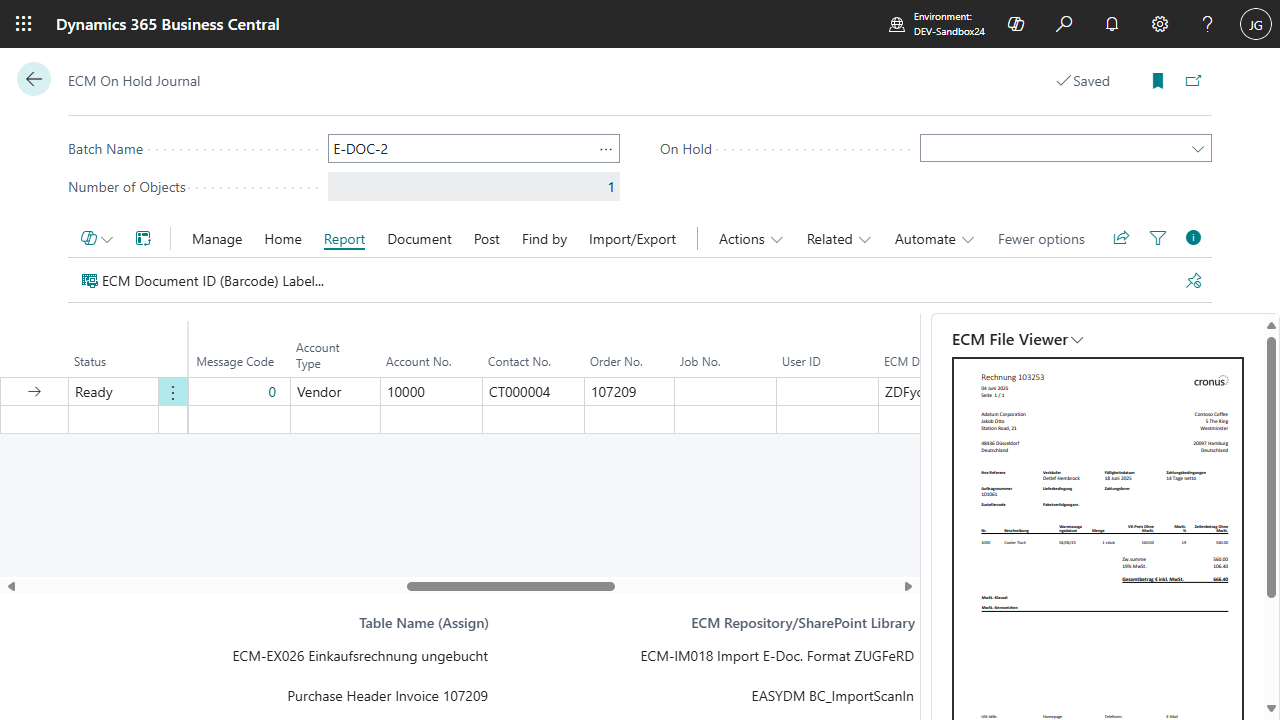
Task: Open the help question mark
Action: click(x=1208, y=24)
